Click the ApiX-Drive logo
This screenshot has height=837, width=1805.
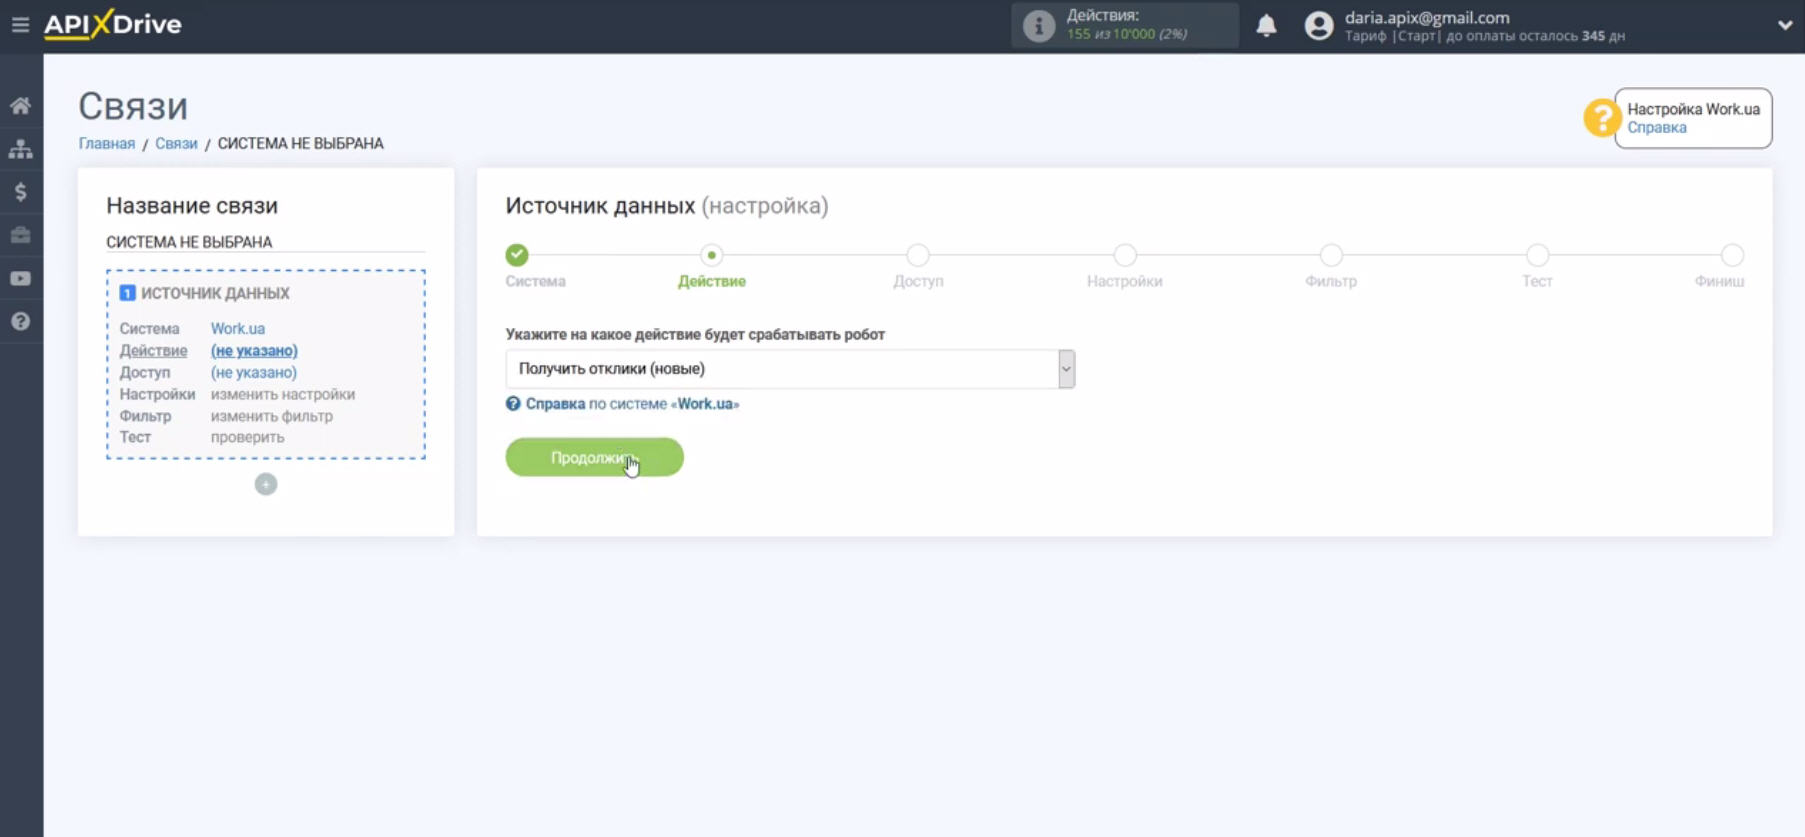[x=113, y=24]
